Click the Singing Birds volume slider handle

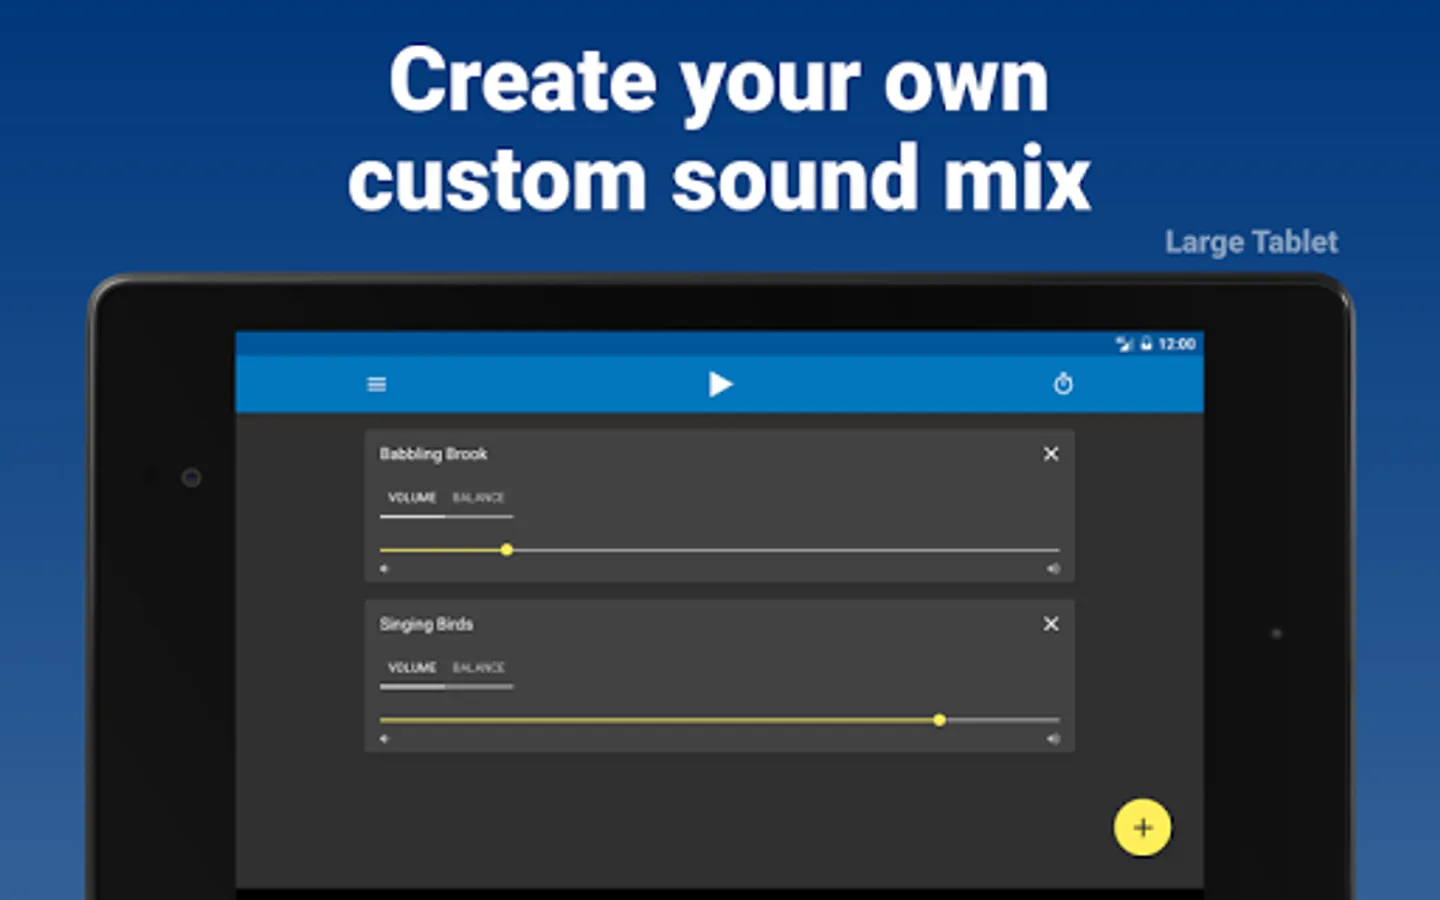point(939,720)
